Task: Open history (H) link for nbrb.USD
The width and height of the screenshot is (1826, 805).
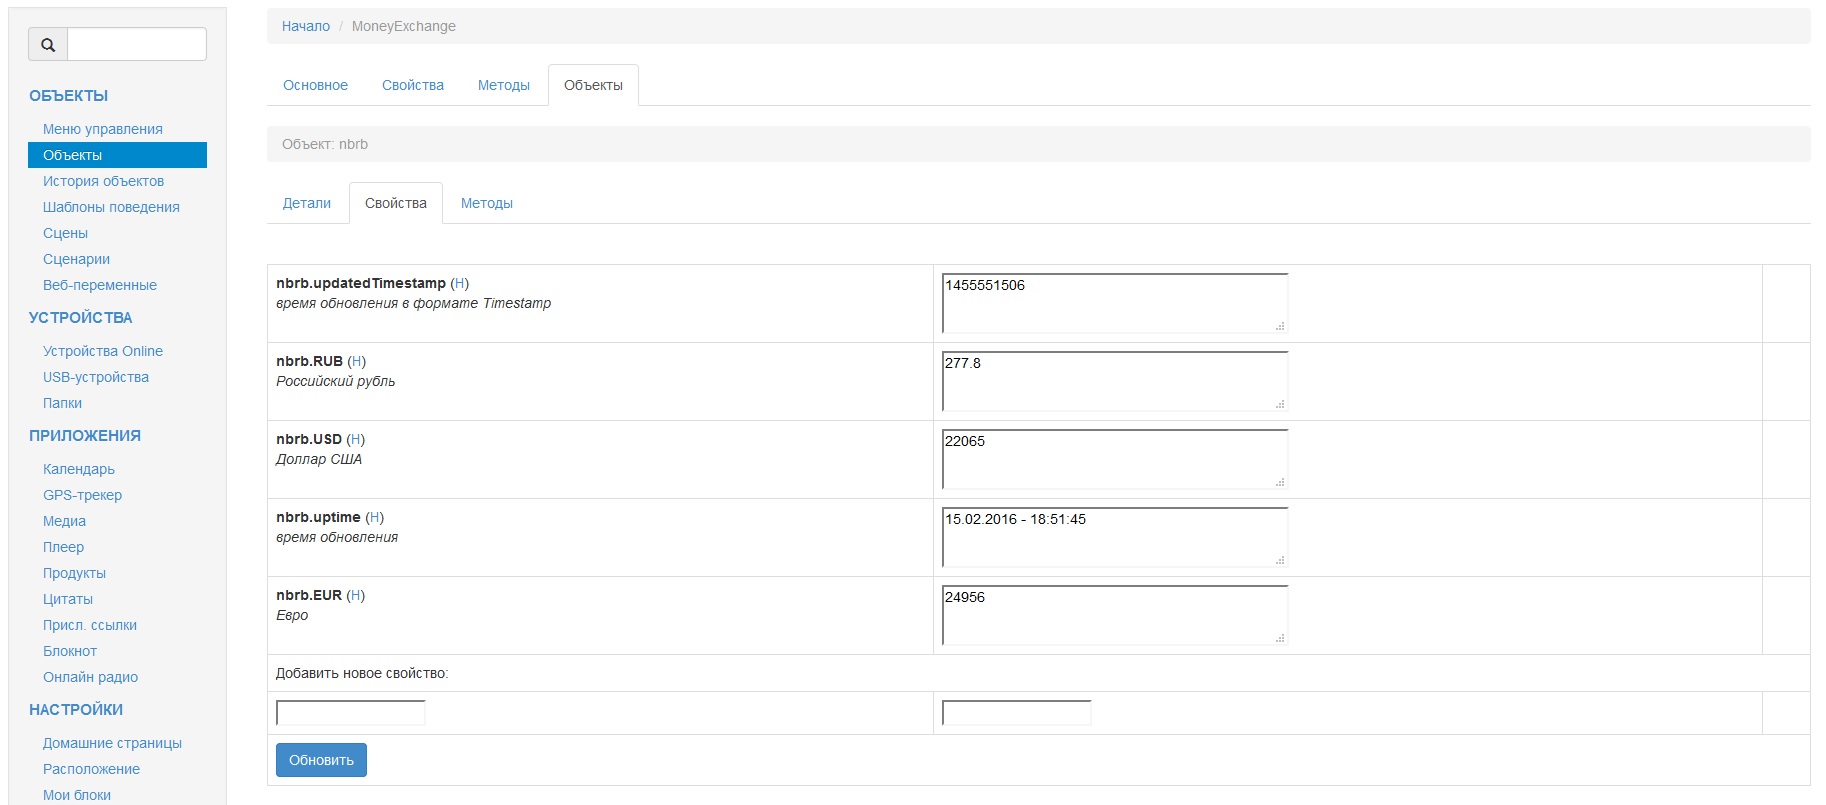Action: tap(356, 439)
